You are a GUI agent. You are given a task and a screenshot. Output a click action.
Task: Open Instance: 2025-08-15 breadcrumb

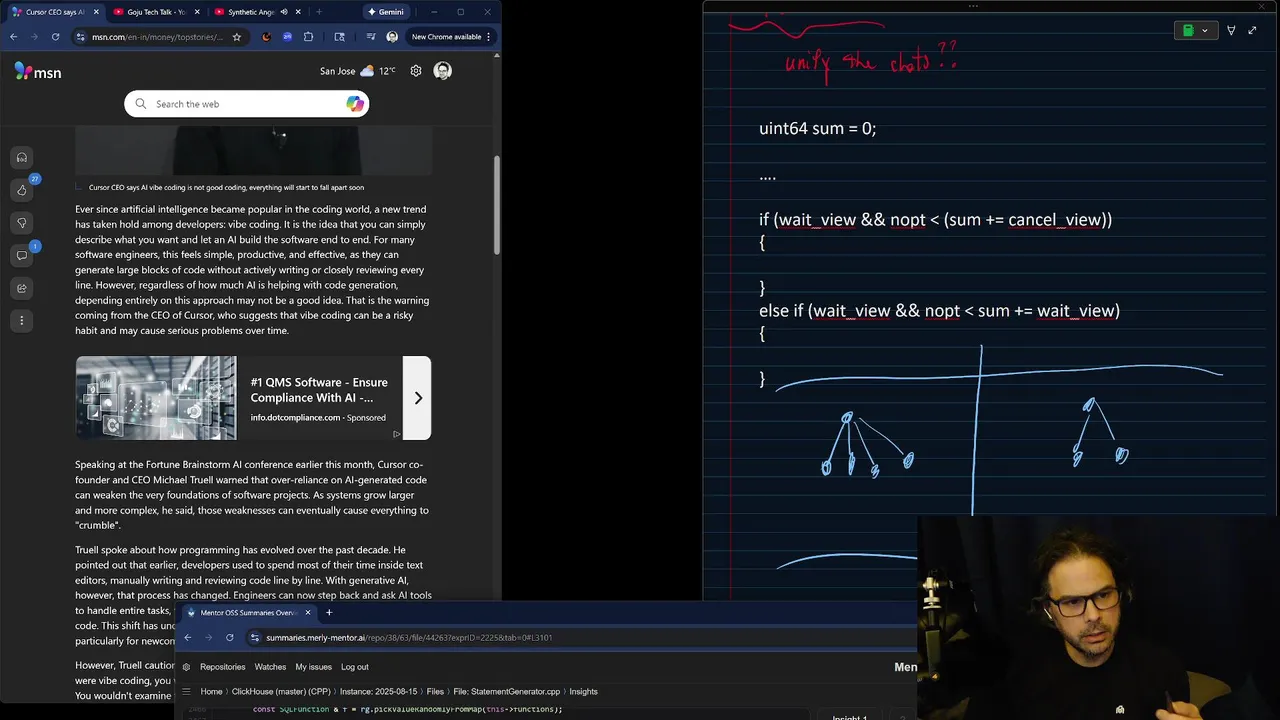[x=379, y=692]
